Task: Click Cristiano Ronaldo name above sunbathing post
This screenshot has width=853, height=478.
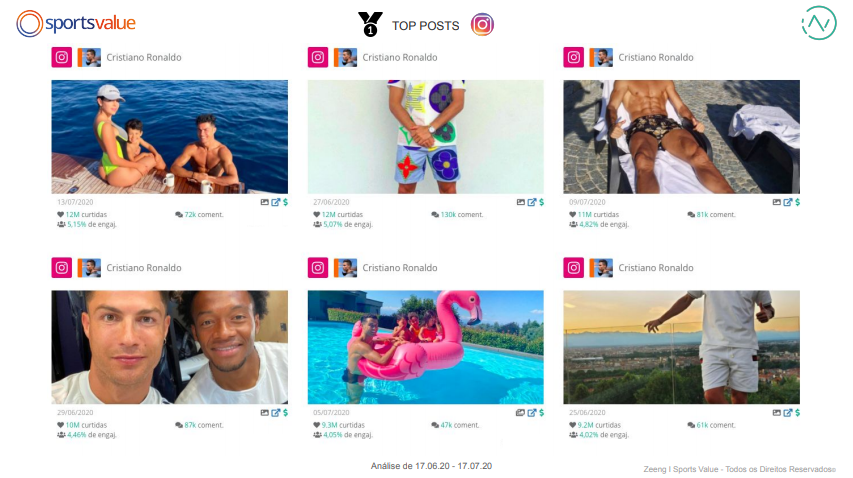Action: click(656, 58)
